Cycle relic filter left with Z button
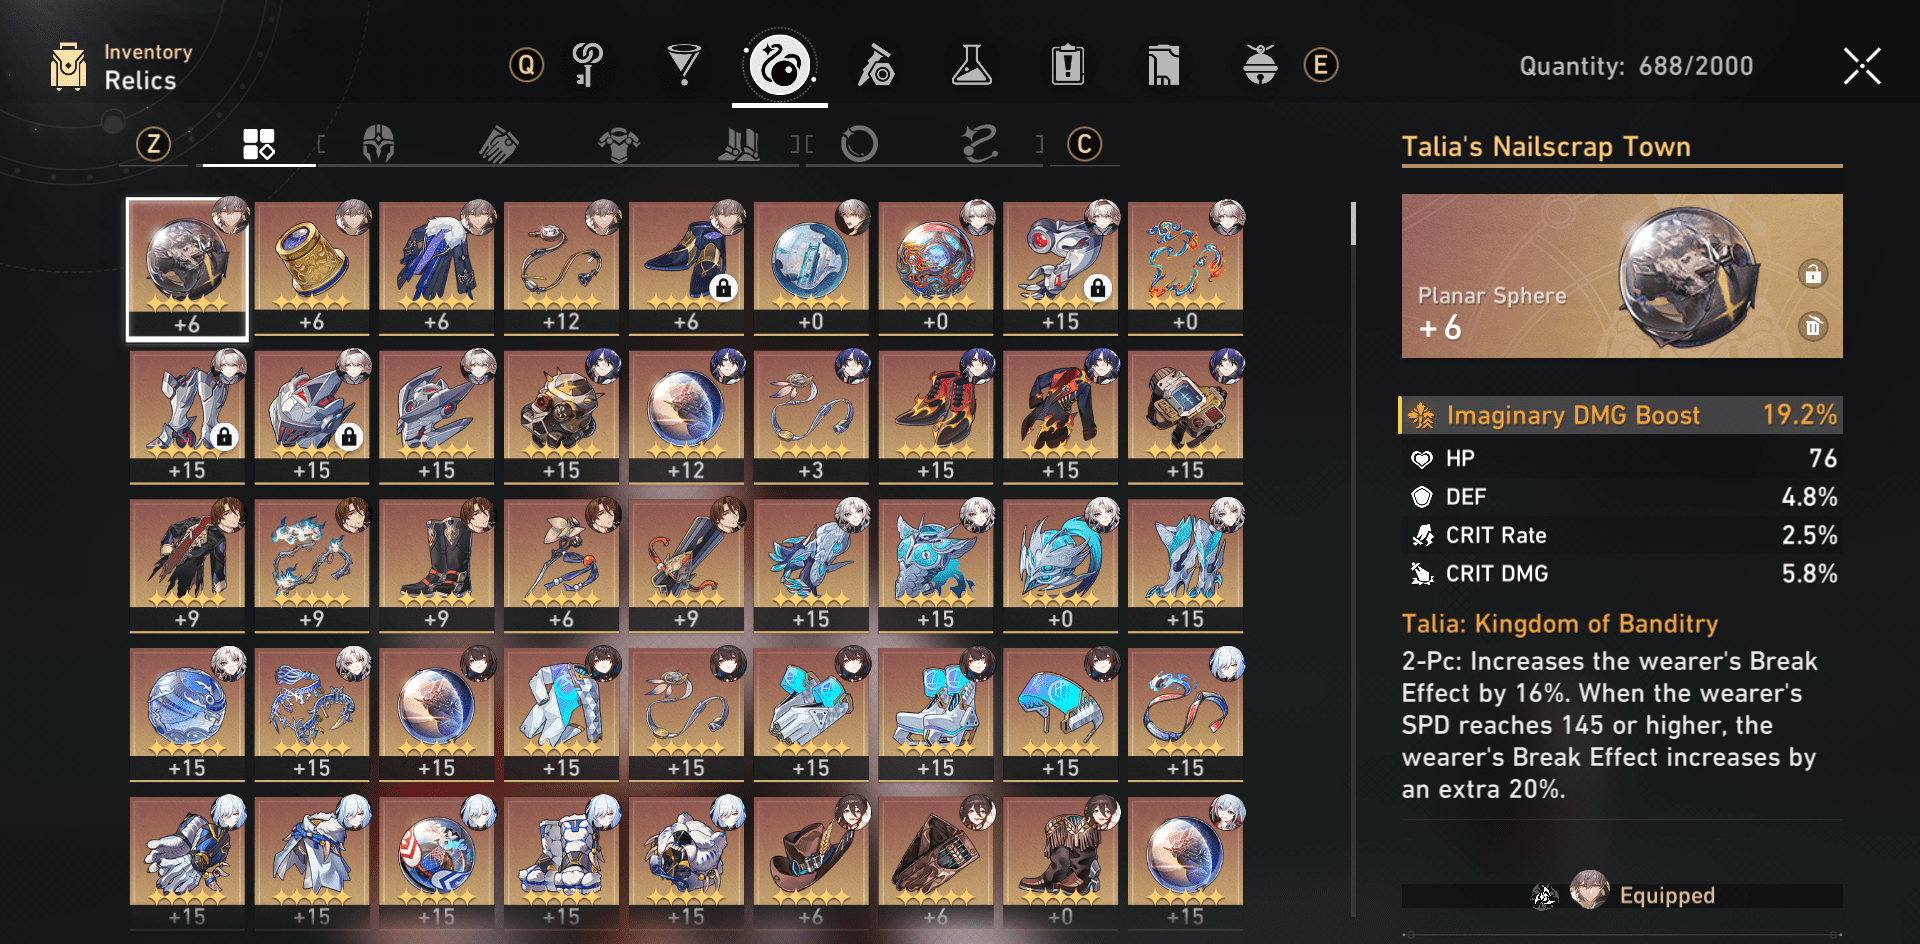Screen dimensions: 1920x944 click(x=153, y=144)
